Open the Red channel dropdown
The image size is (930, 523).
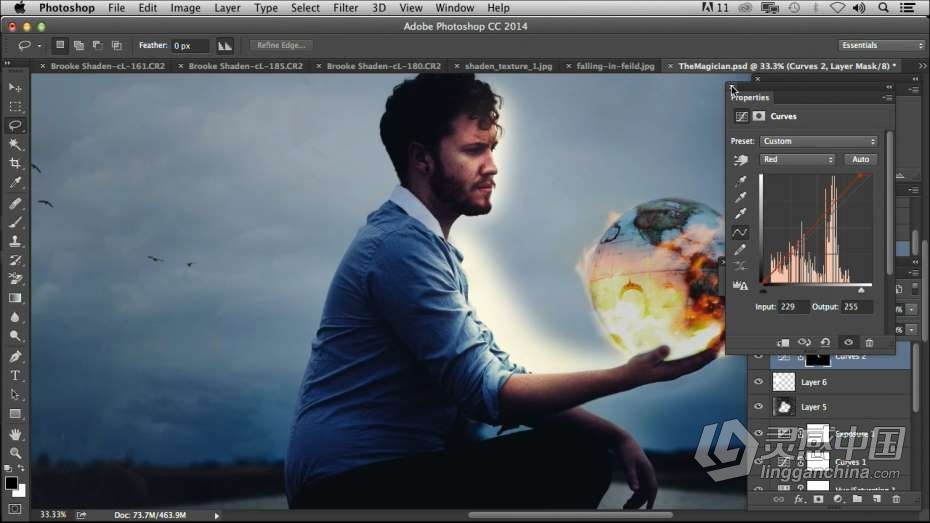[x=797, y=160]
